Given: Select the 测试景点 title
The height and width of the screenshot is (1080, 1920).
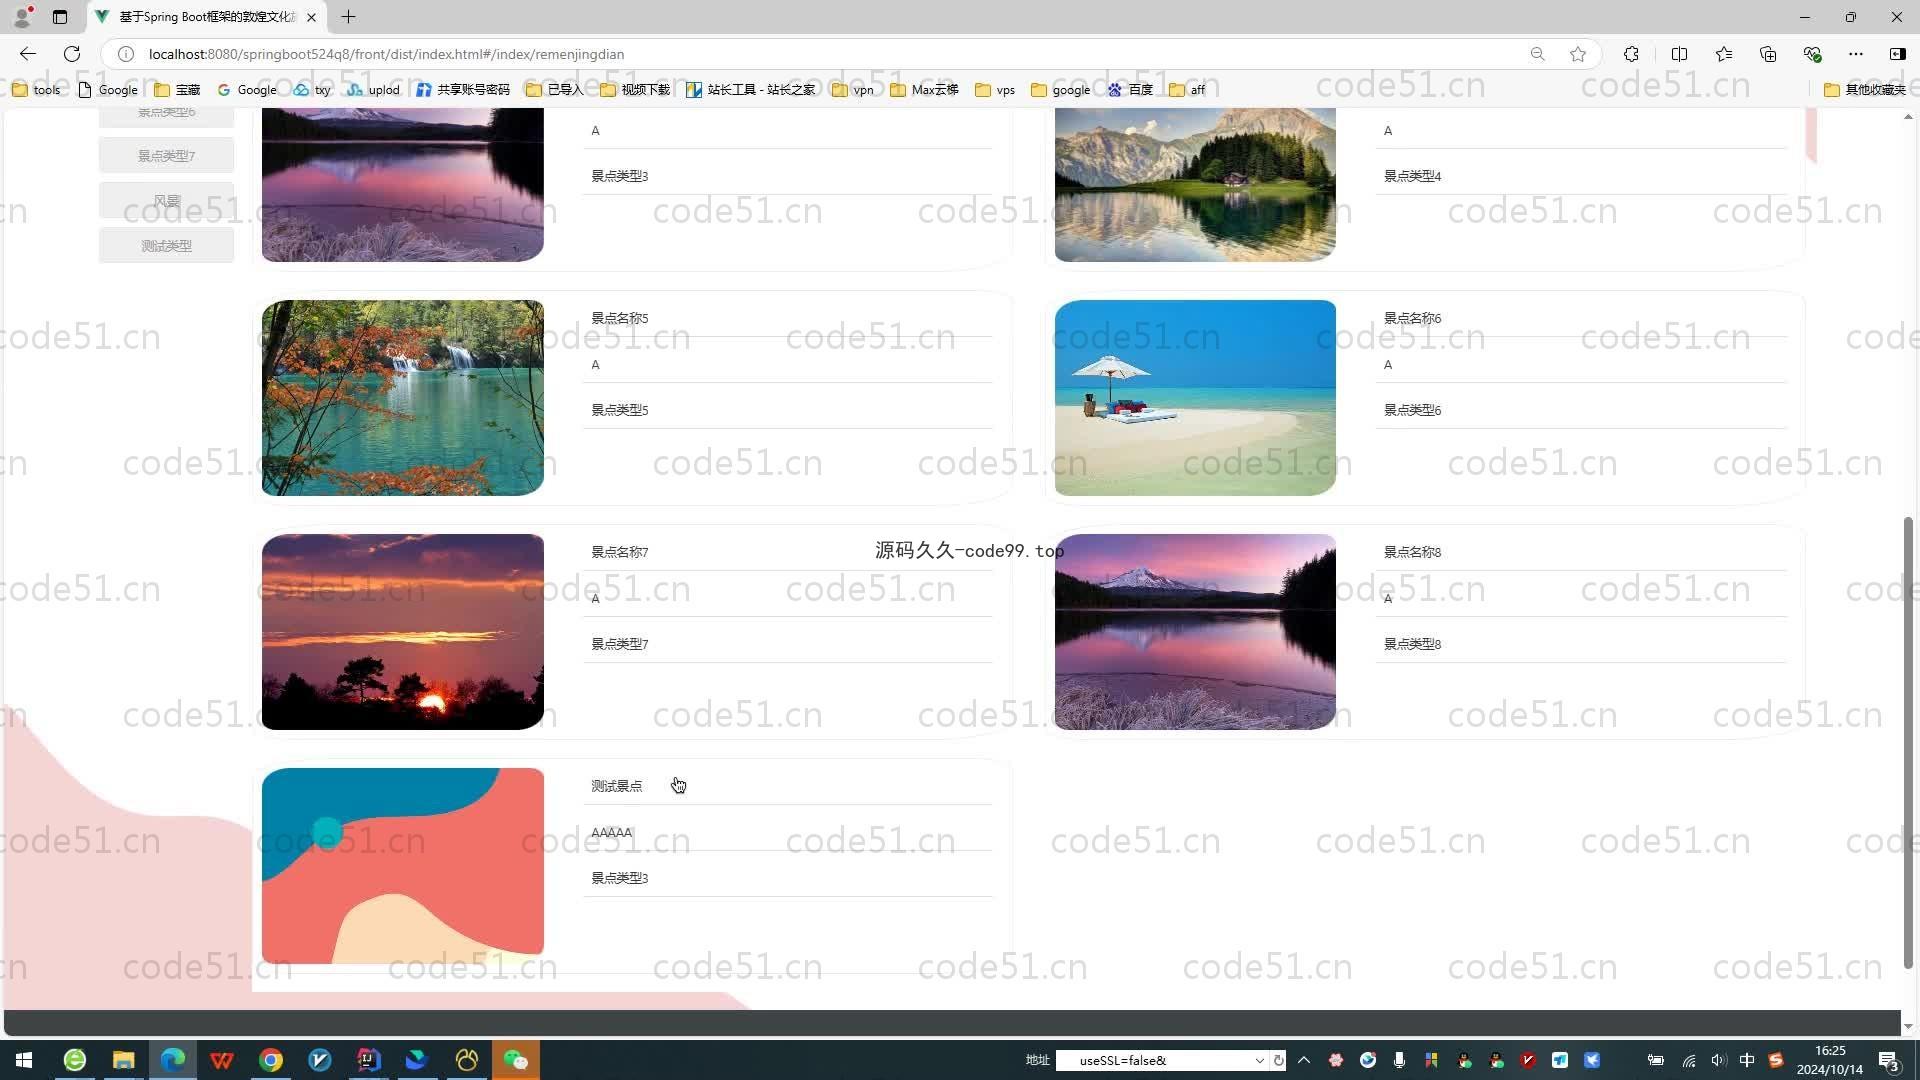Looking at the screenshot, I should (x=617, y=786).
